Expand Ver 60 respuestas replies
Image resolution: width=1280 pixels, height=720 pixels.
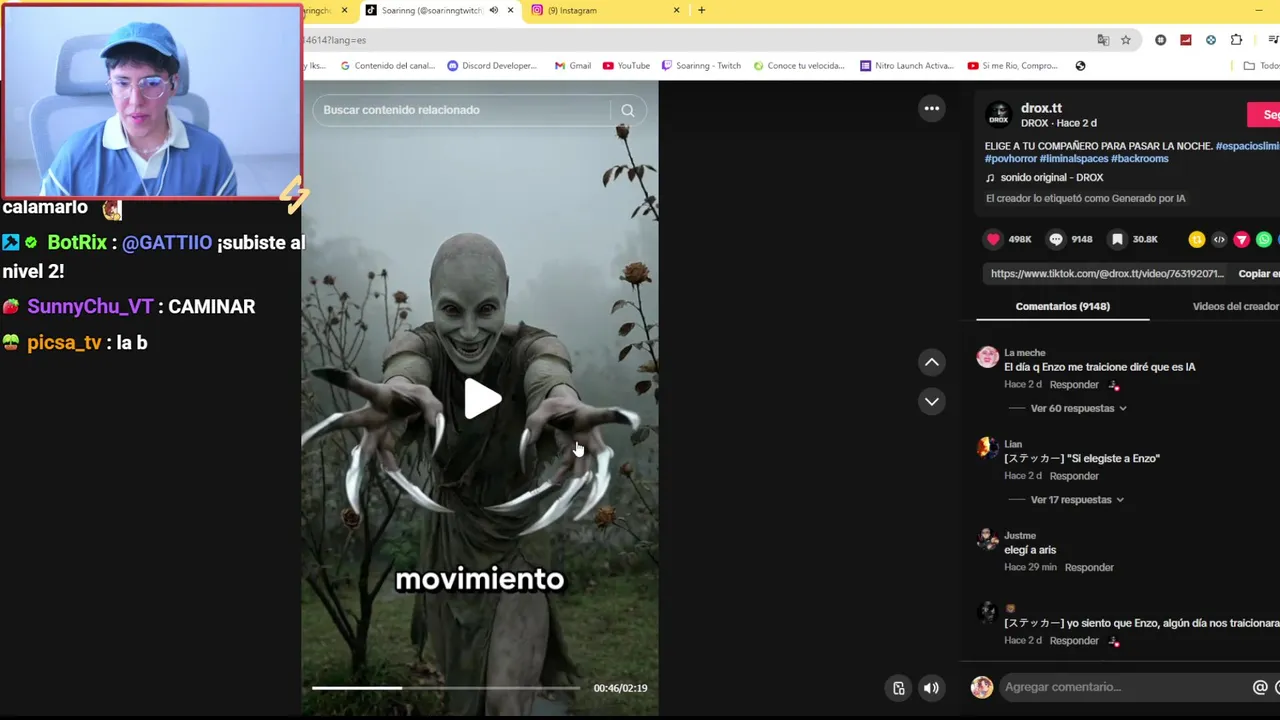coord(1078,408)
